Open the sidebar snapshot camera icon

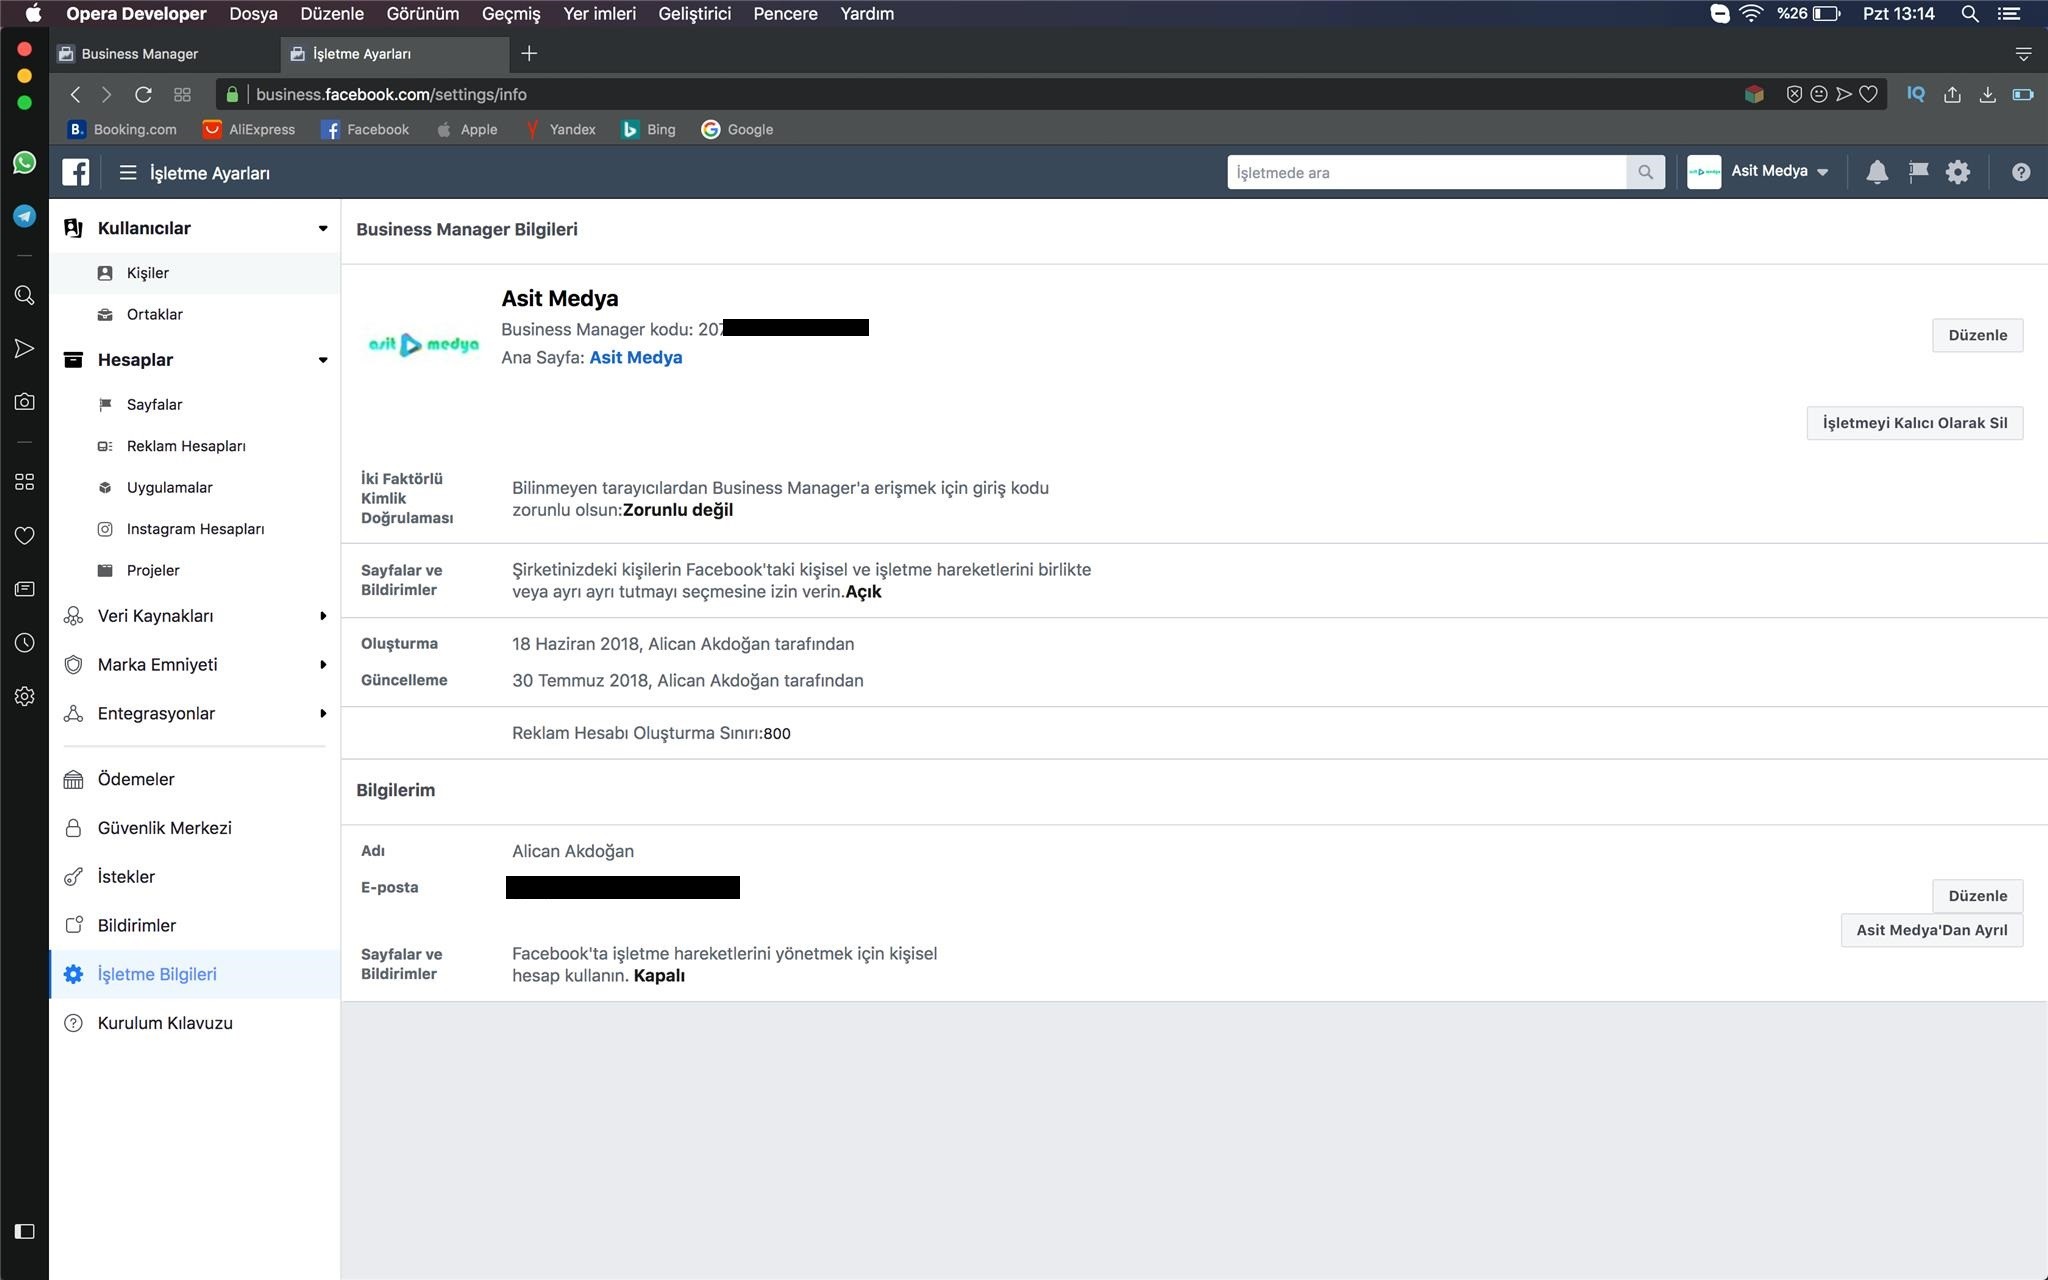[25, 402]
